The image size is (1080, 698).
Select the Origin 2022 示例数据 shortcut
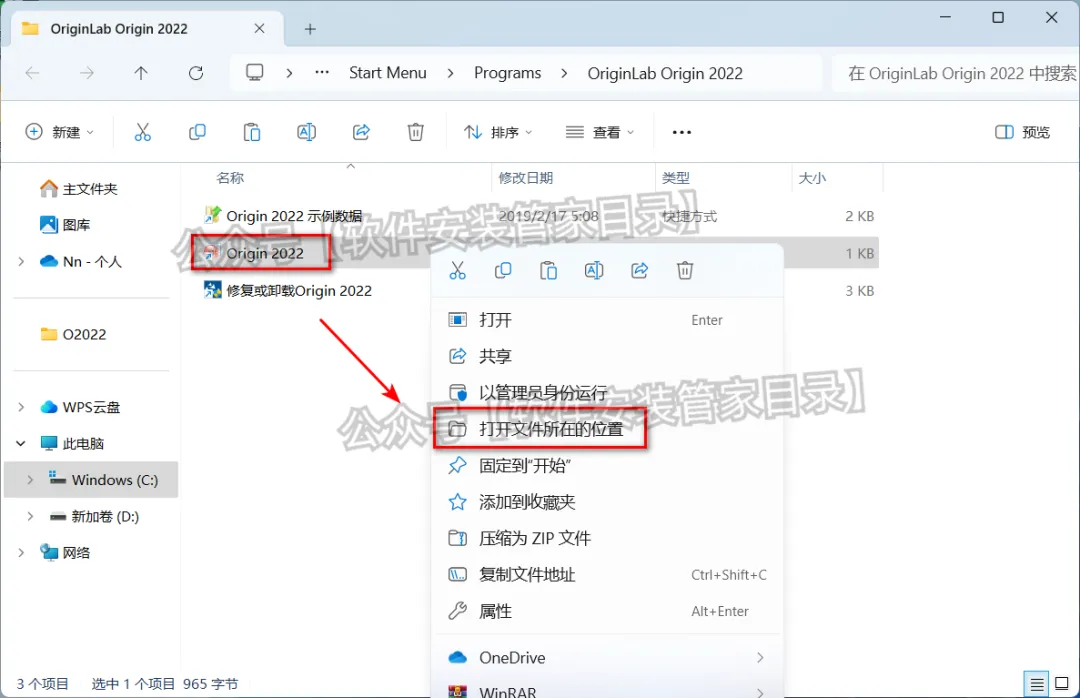(294, 216)
